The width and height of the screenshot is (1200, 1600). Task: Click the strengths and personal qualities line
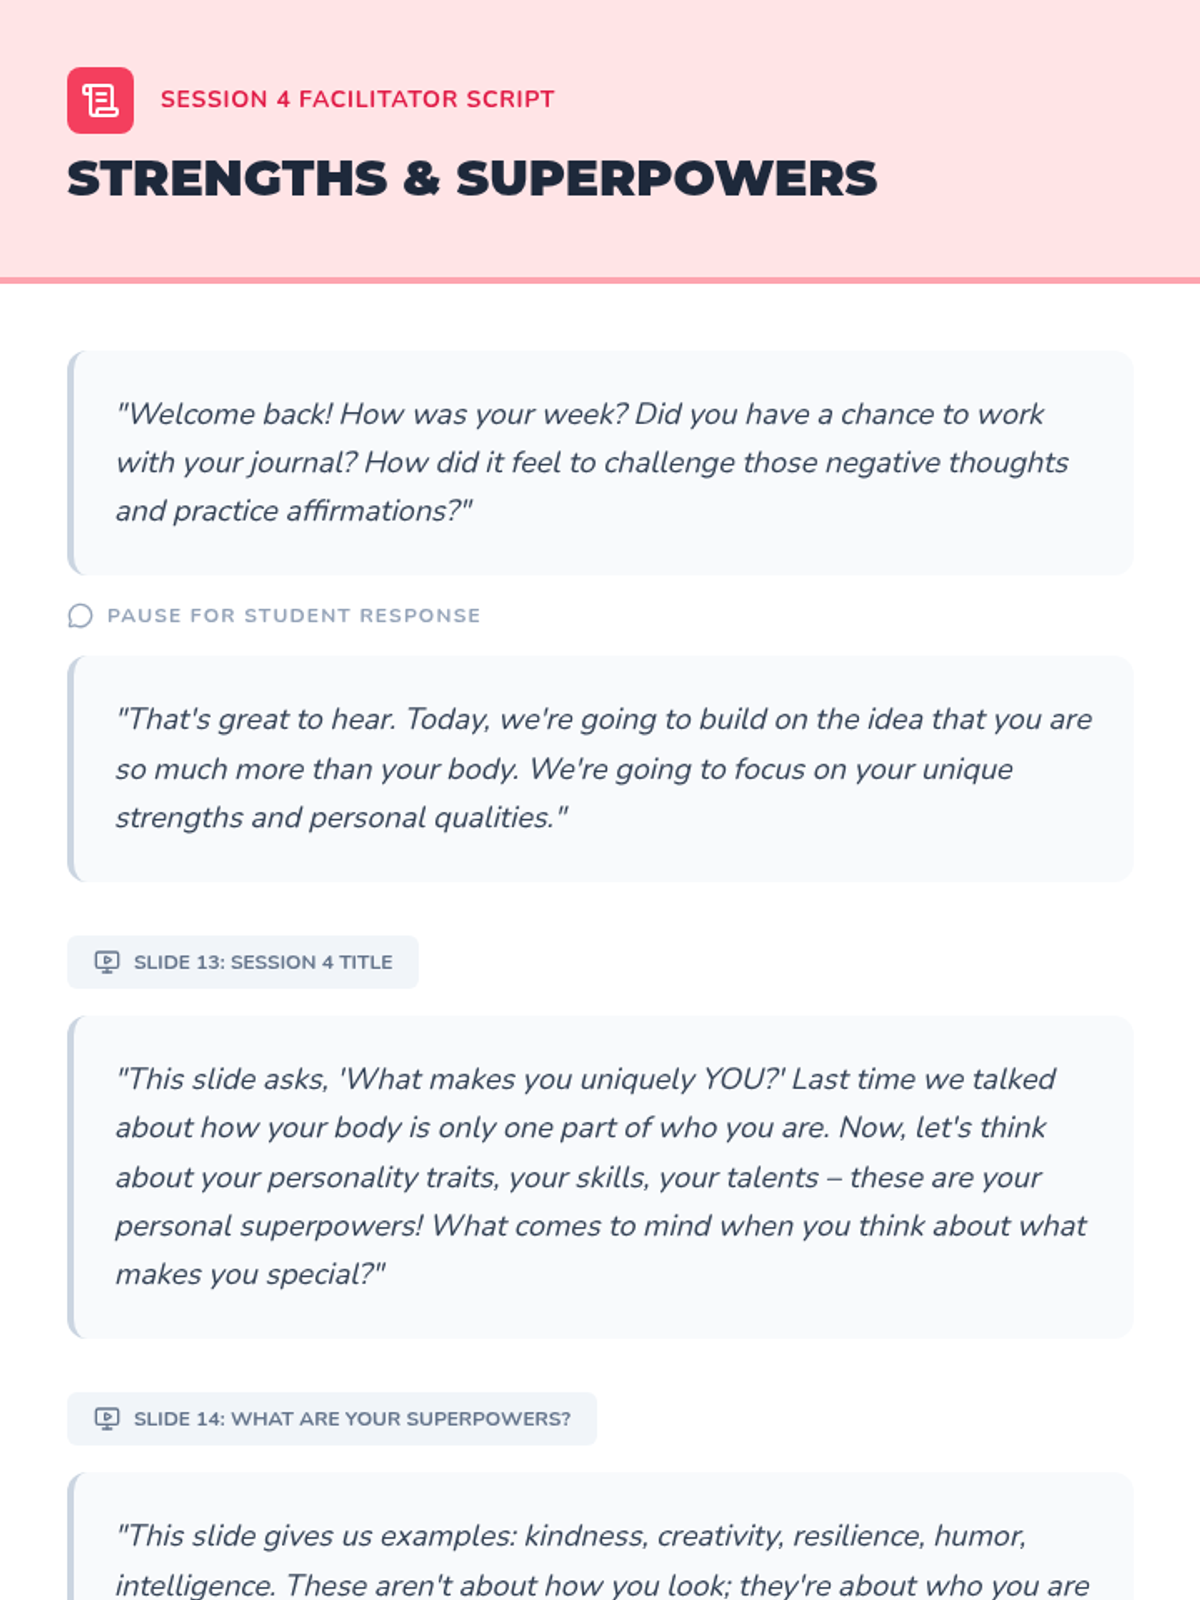[342, 817]
